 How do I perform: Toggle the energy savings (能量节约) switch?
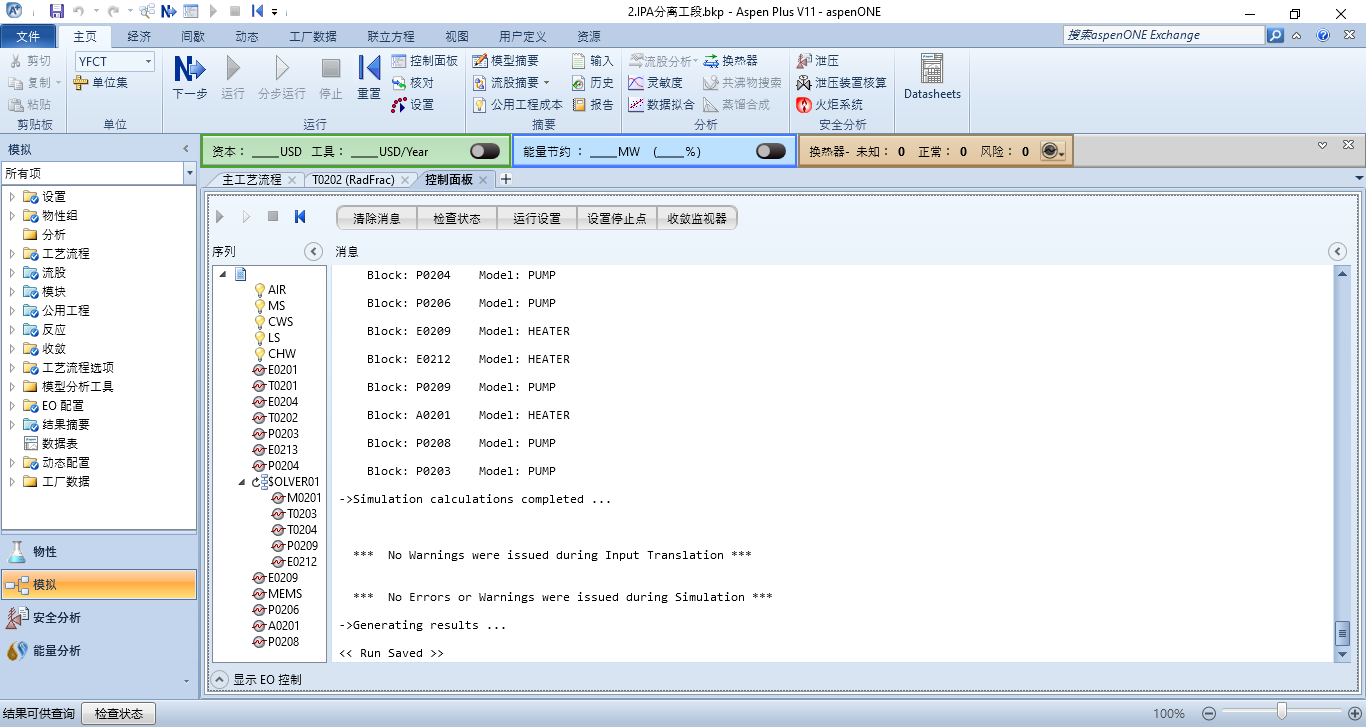tap(771, 151)
